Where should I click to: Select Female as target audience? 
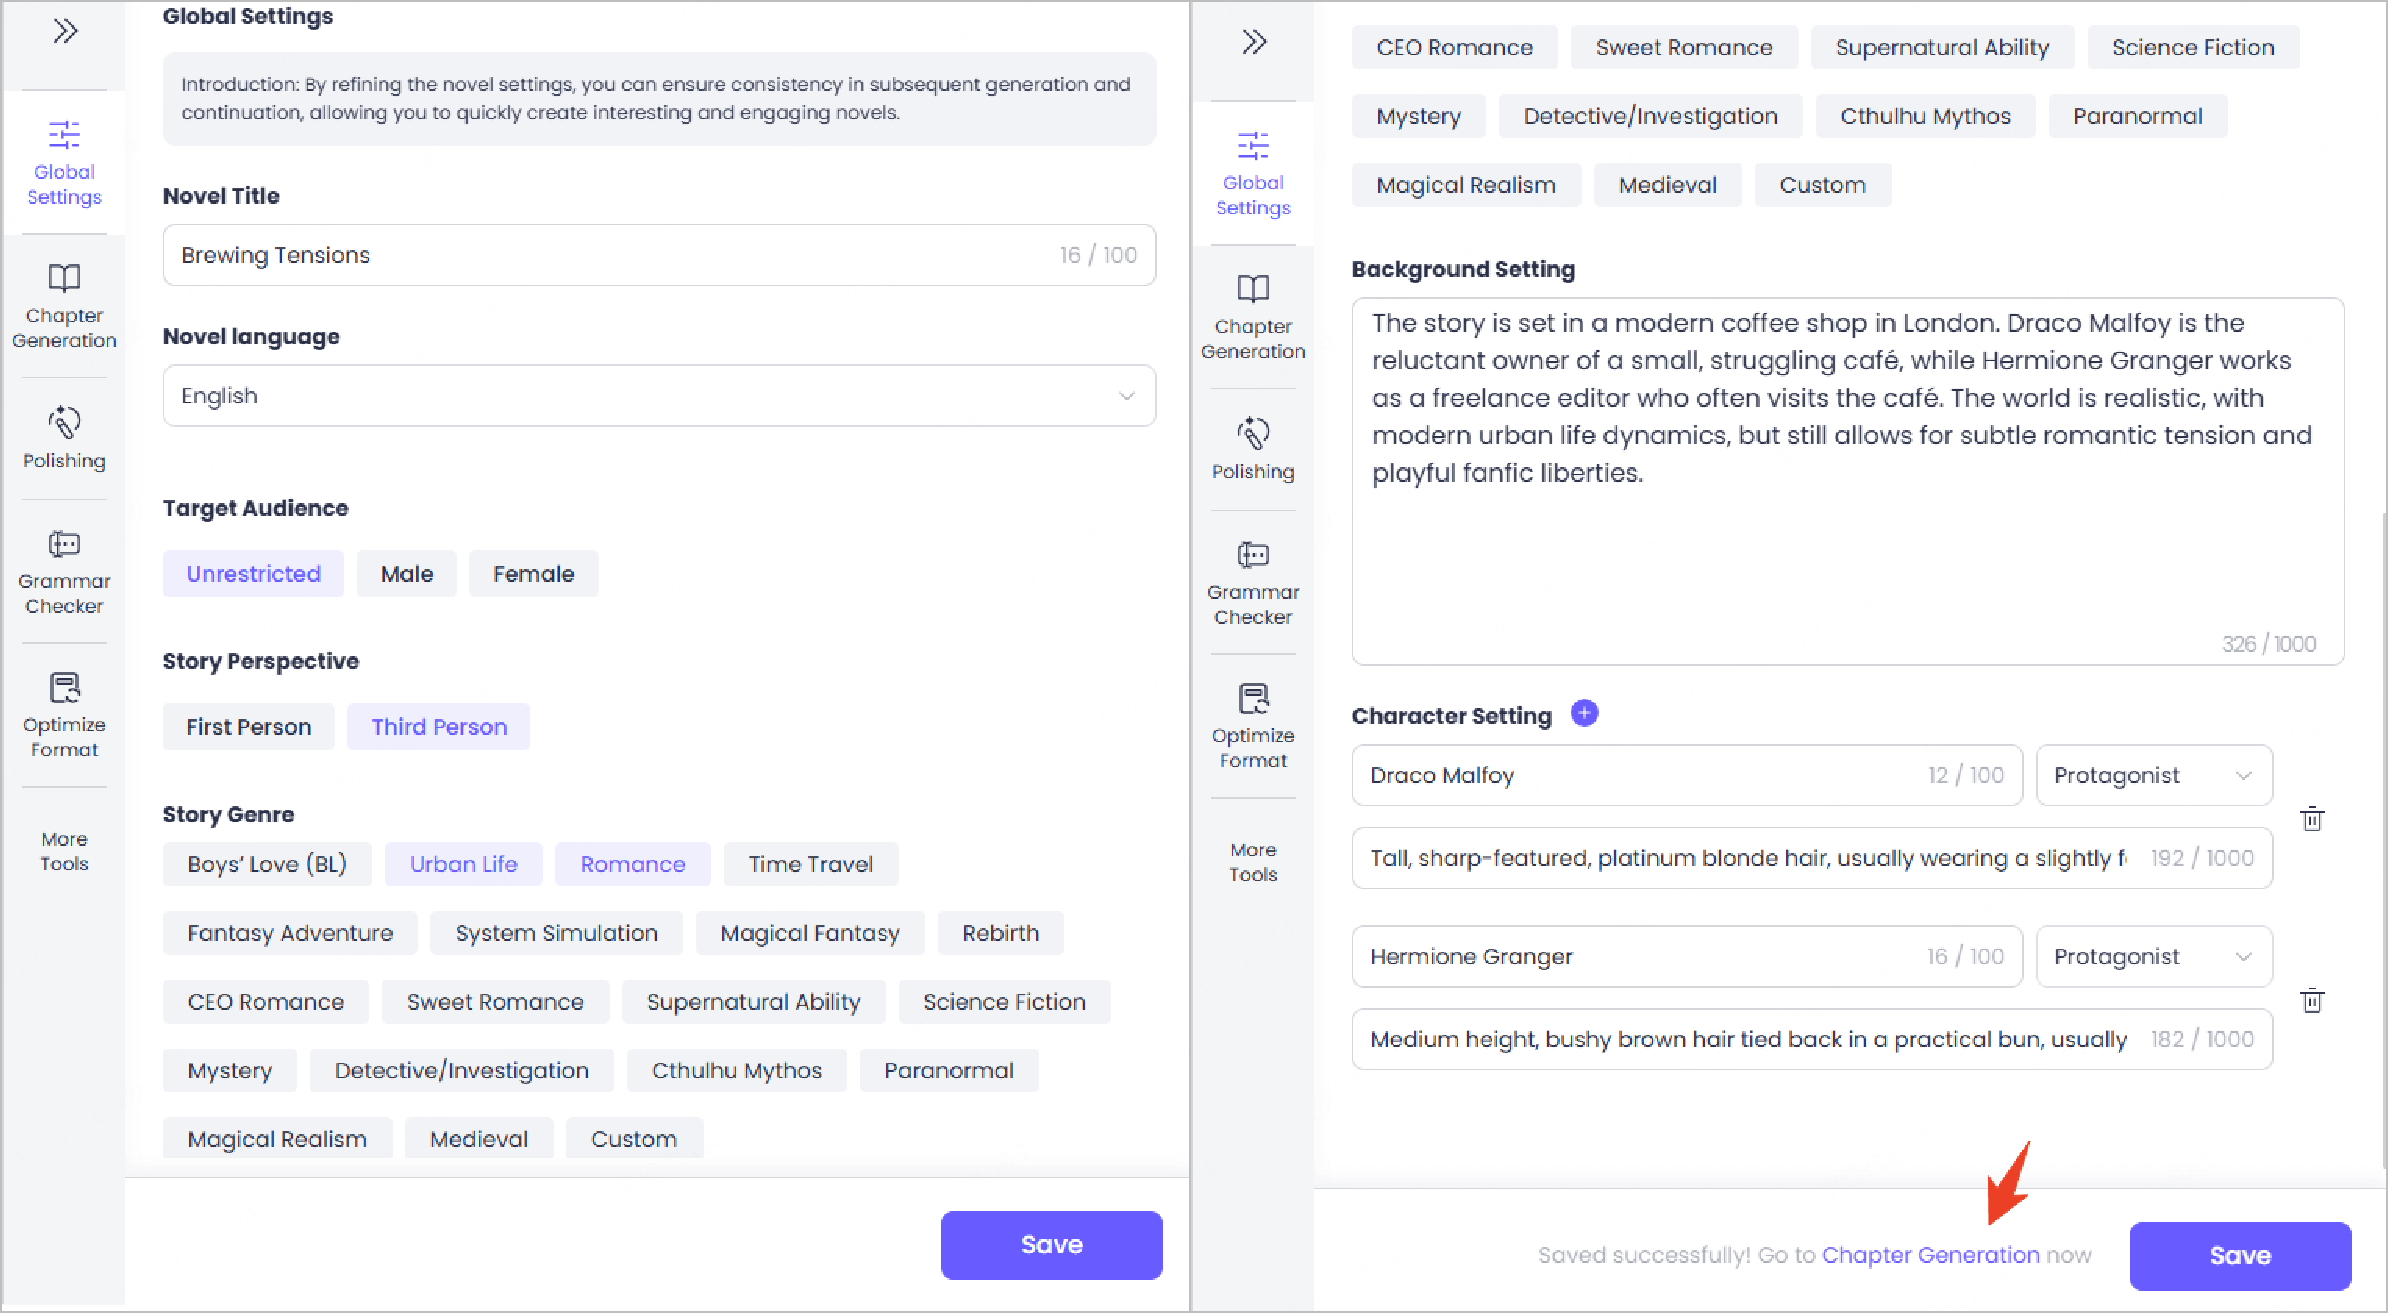coord(533,574)
